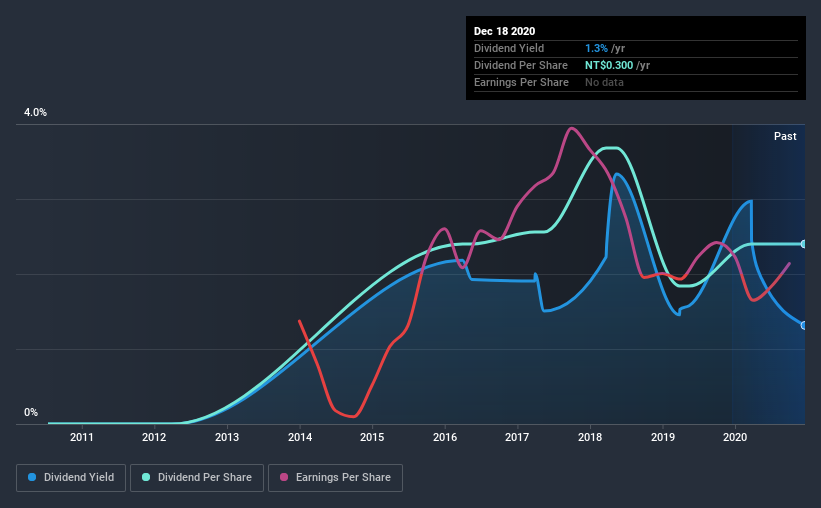The height and width of the screenshot is (508, 821).
Task: Select the Dividend Per Share end-point marker
Action: point(803,244)
